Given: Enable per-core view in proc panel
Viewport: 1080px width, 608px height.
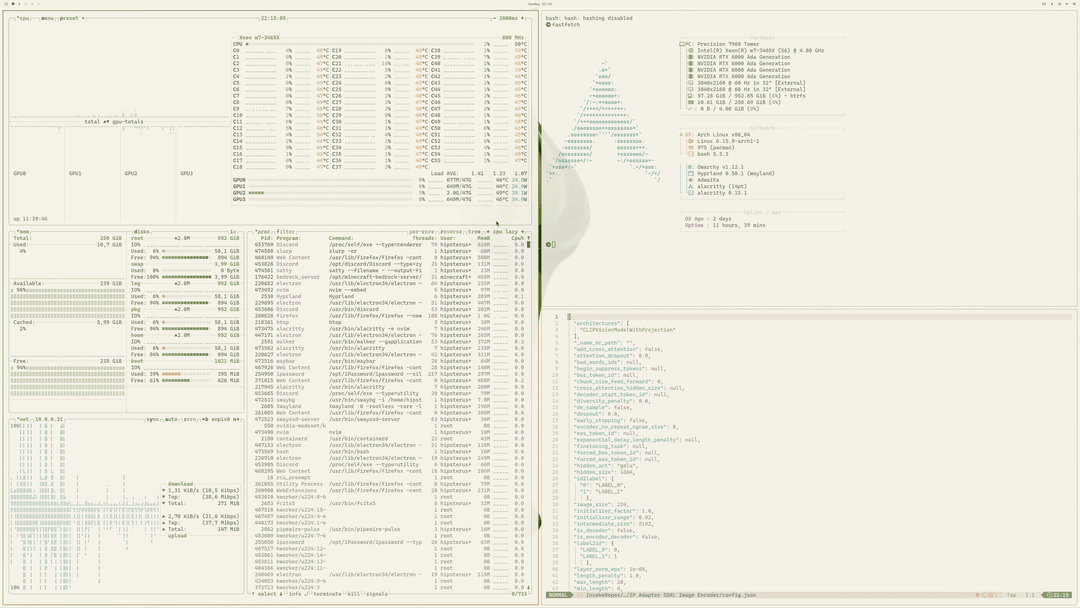Looking at the screenshot, I should [x=421, y=232].
